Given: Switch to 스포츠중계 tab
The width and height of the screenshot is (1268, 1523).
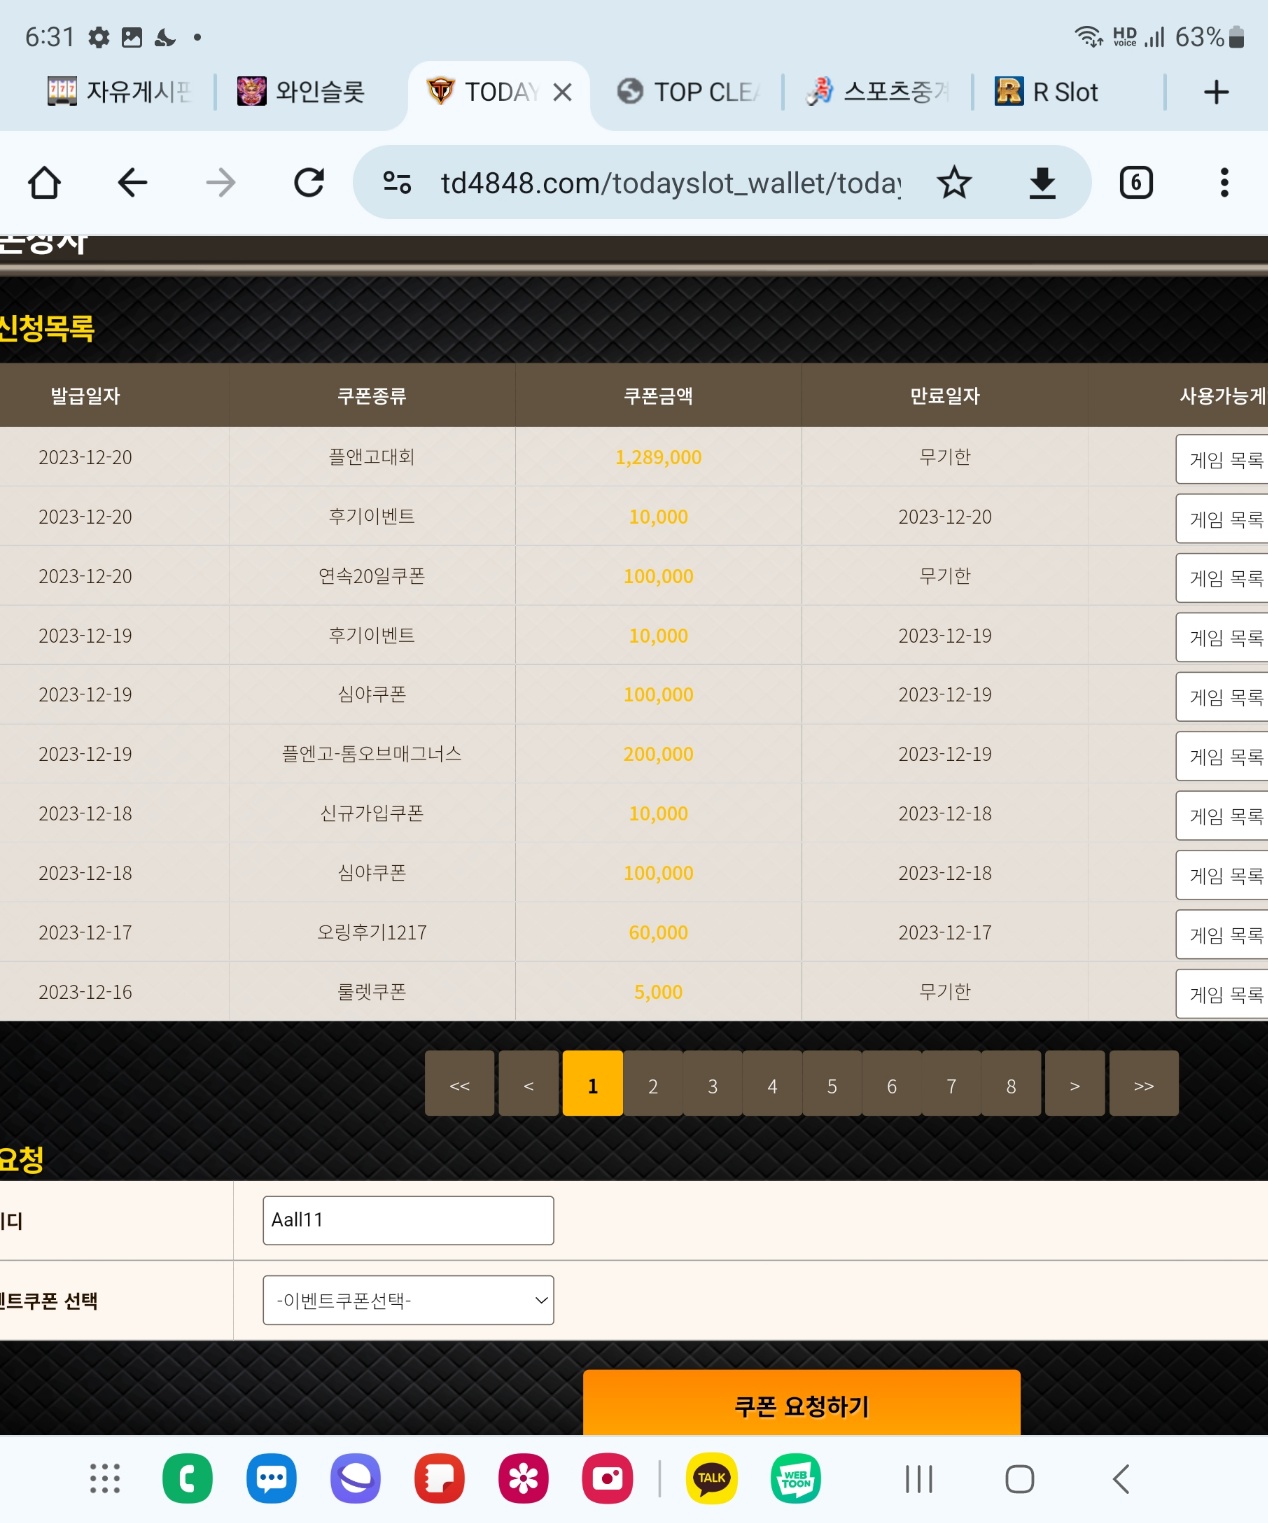Looking at the screenshot, I should coord(877,92).
